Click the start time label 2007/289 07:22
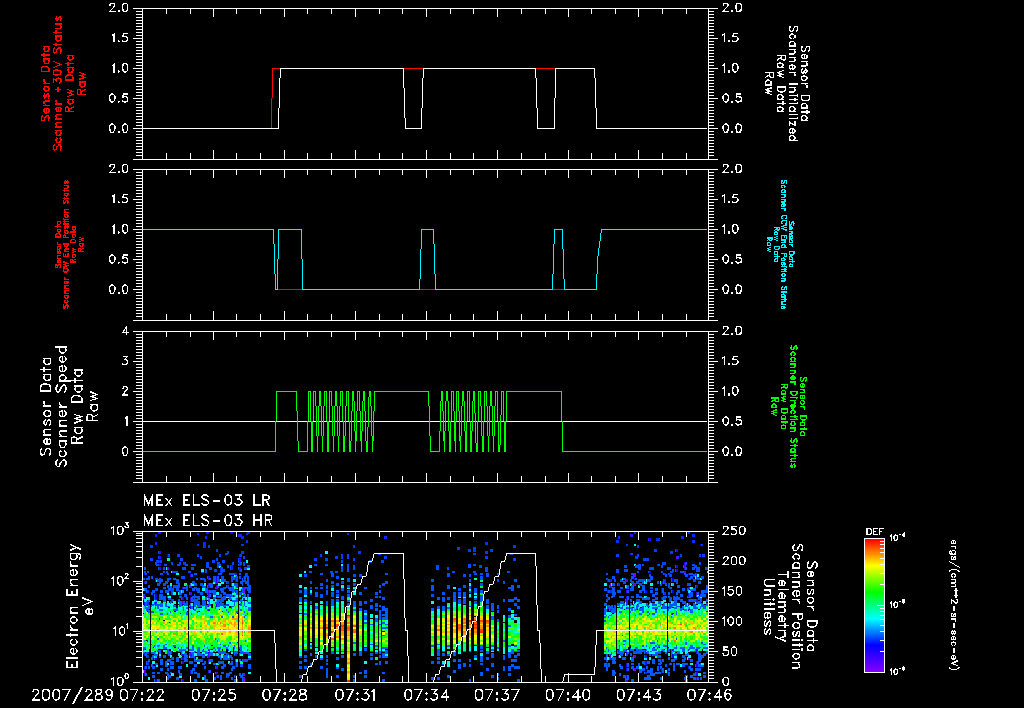This screenshot has width=1024, height=708. click(98, 695)
